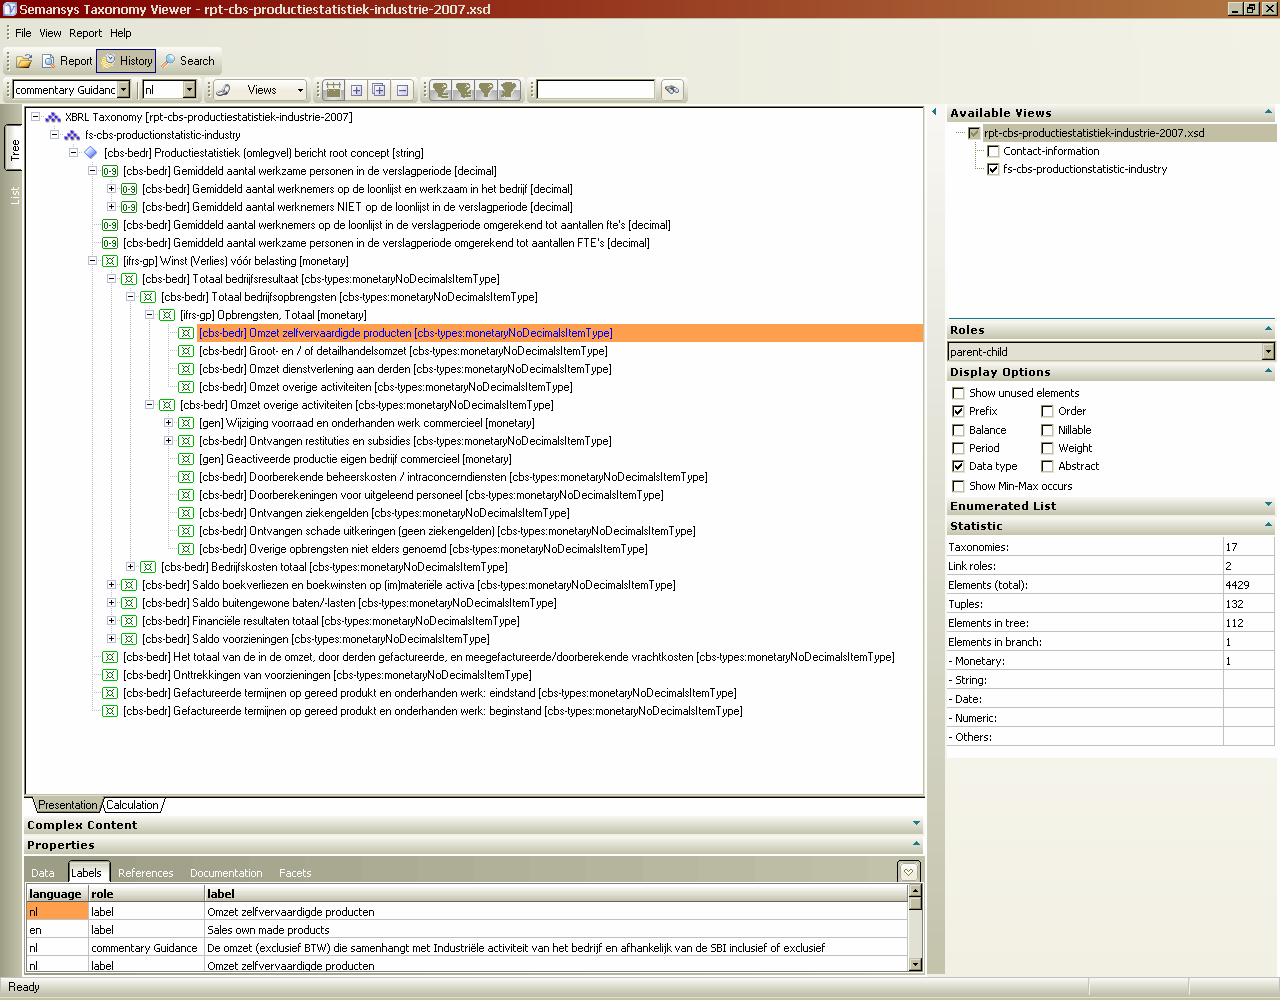Click the search text input field
The width and height of the screenshot is (1280, 1000).
tap(595, 90)
